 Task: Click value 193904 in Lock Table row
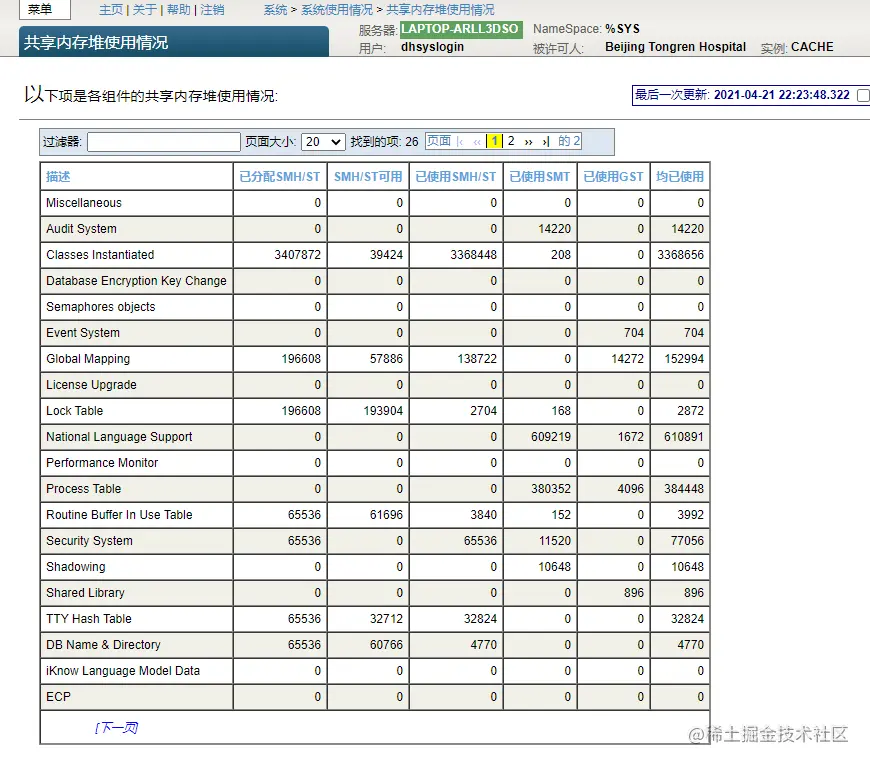[x=383, y=411]
